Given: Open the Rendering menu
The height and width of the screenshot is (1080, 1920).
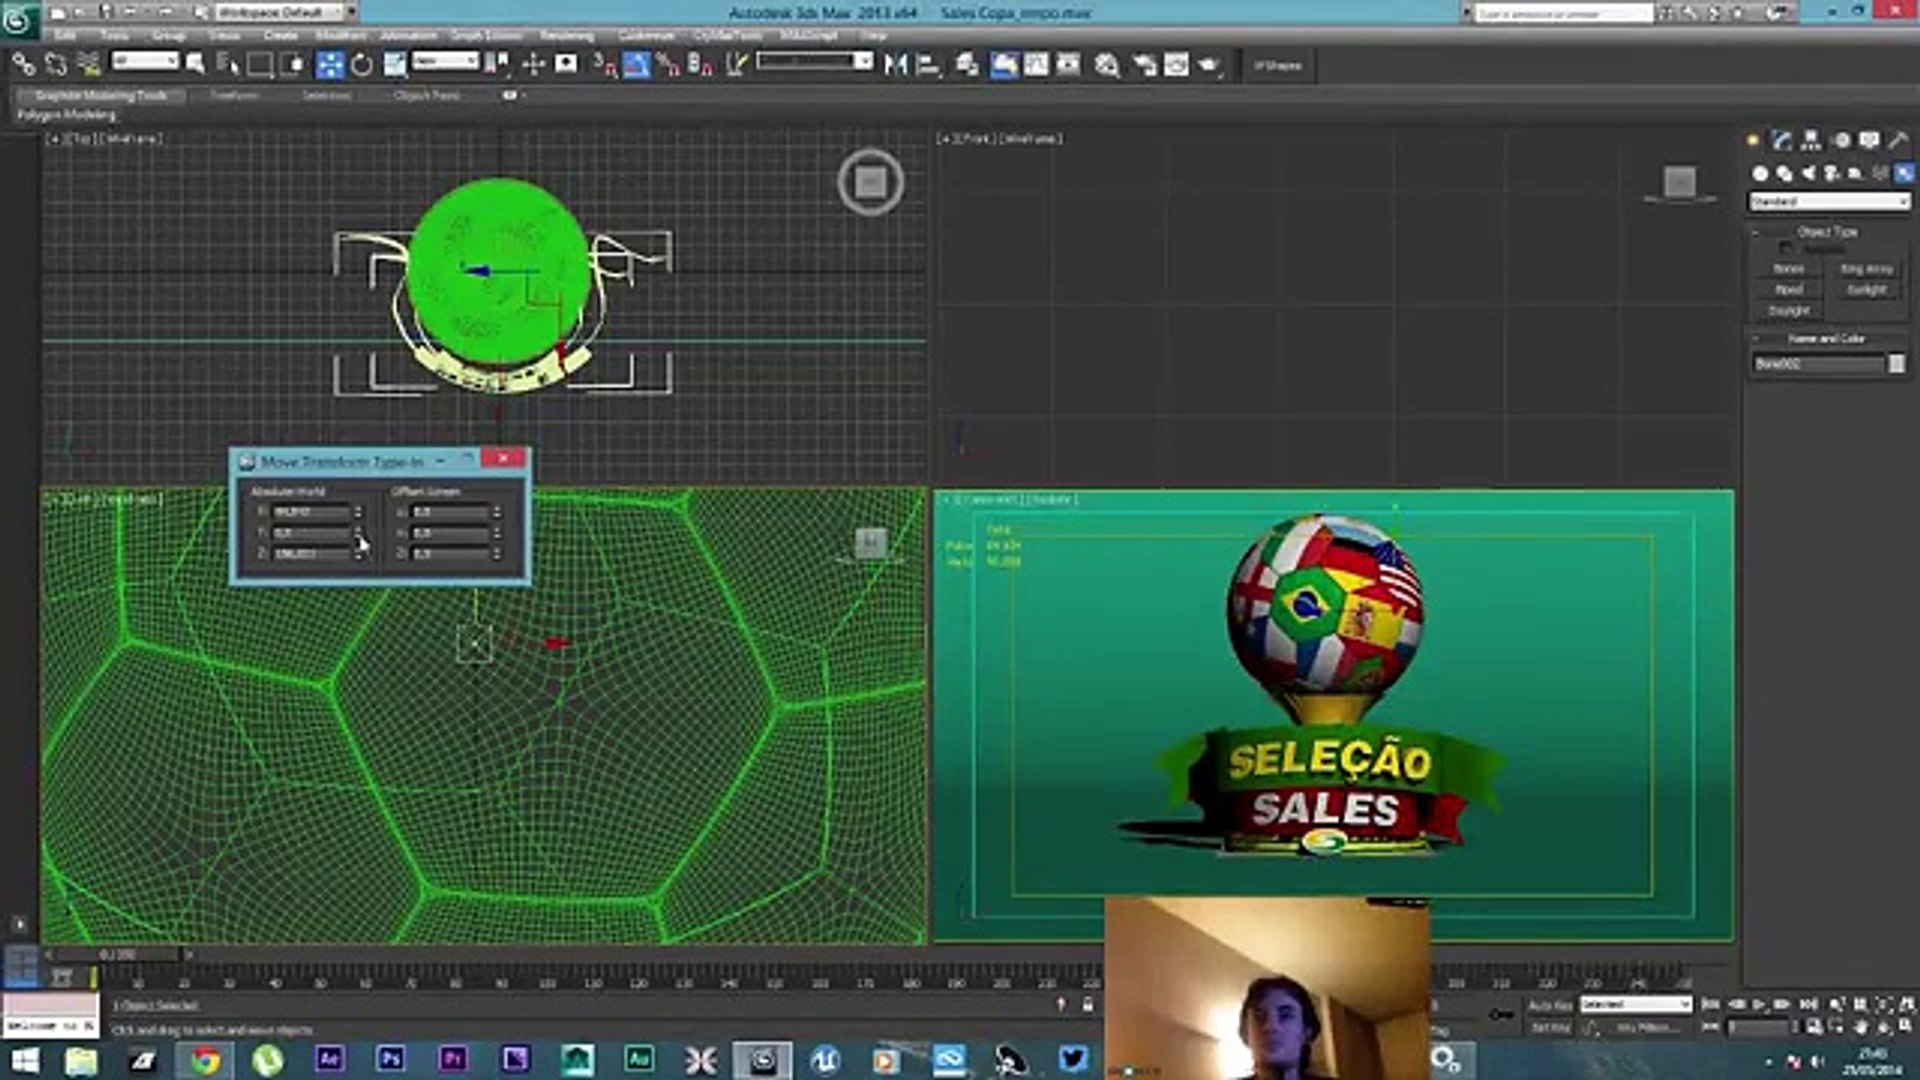Looking at the screenshot, I should [567, 36].
